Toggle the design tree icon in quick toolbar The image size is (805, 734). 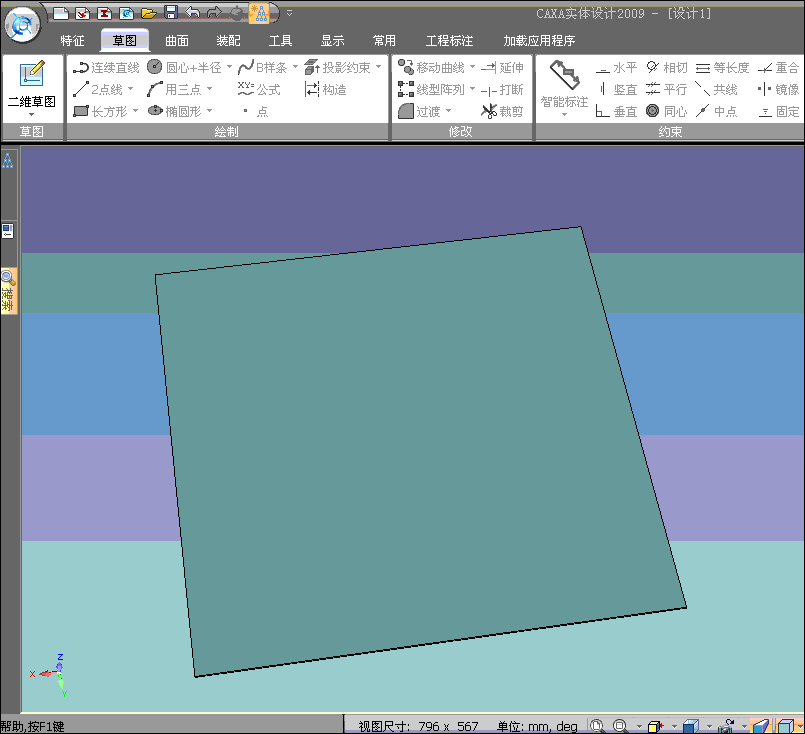click(259, 13)
